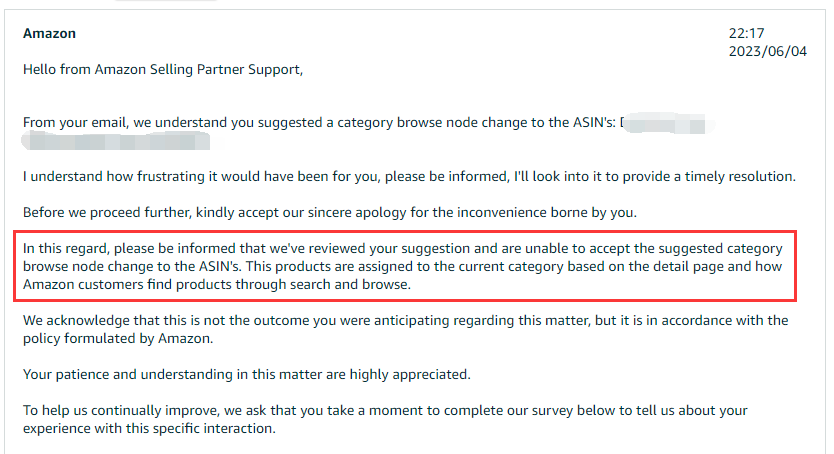Click the "experience with this specific interaction" line

click(x=149, y=428)
